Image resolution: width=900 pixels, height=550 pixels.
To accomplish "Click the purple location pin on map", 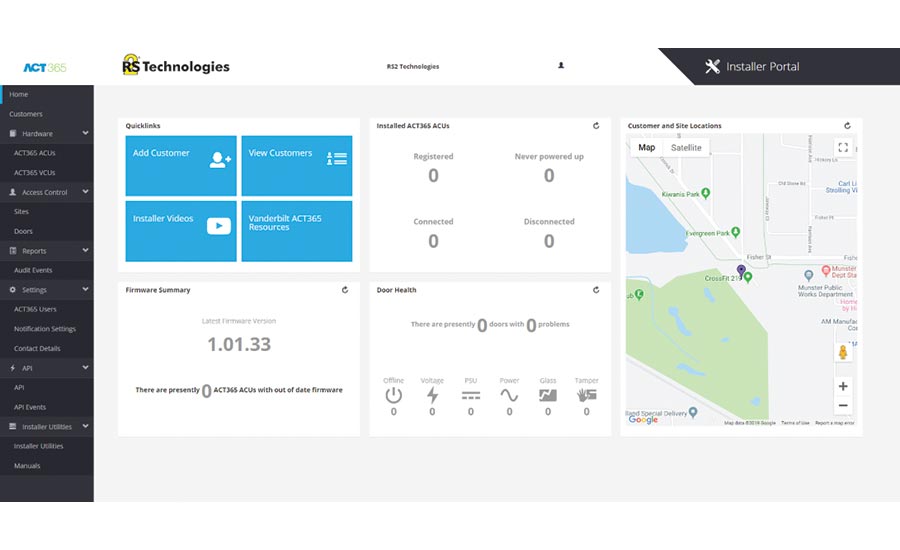I will click(741, 270).
